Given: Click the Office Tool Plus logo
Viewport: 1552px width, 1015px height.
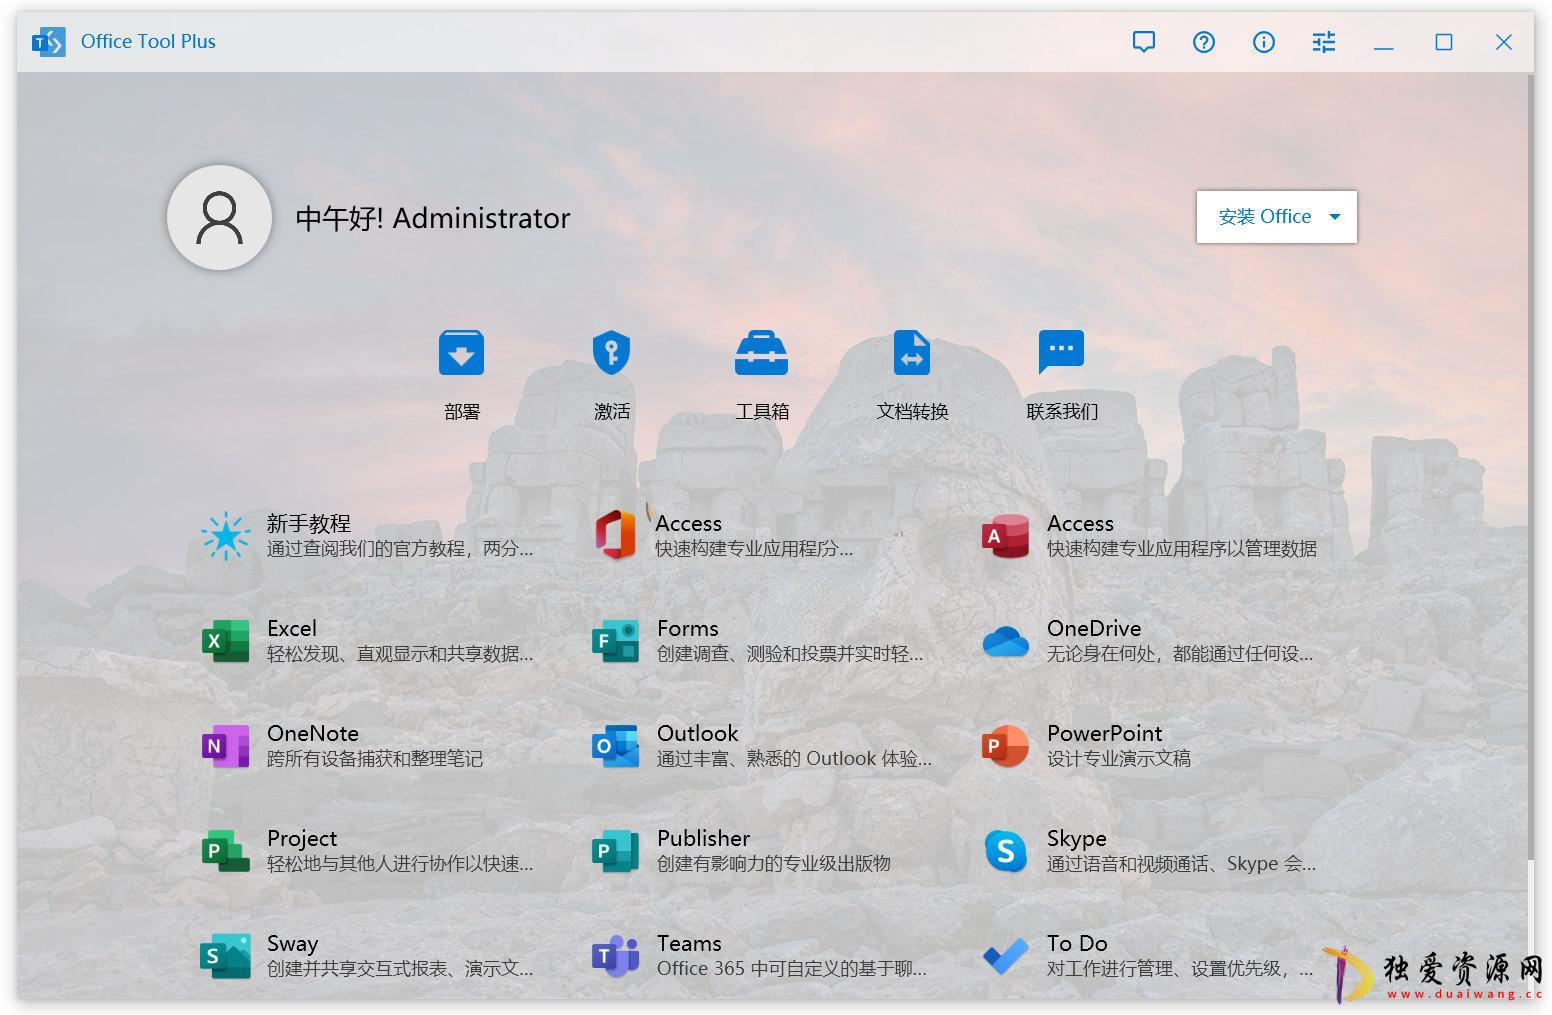Looking at the screenshot, I should 48,42.
